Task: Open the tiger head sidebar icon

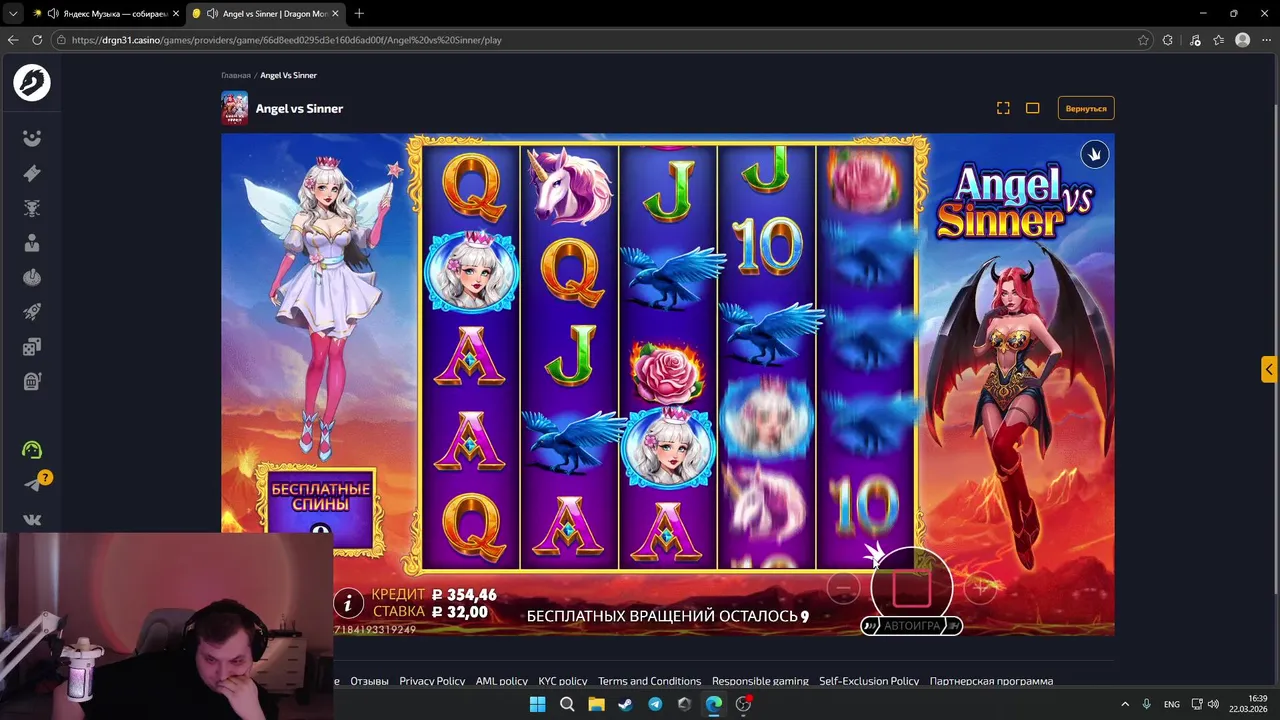Action: [x=32, y=208]
